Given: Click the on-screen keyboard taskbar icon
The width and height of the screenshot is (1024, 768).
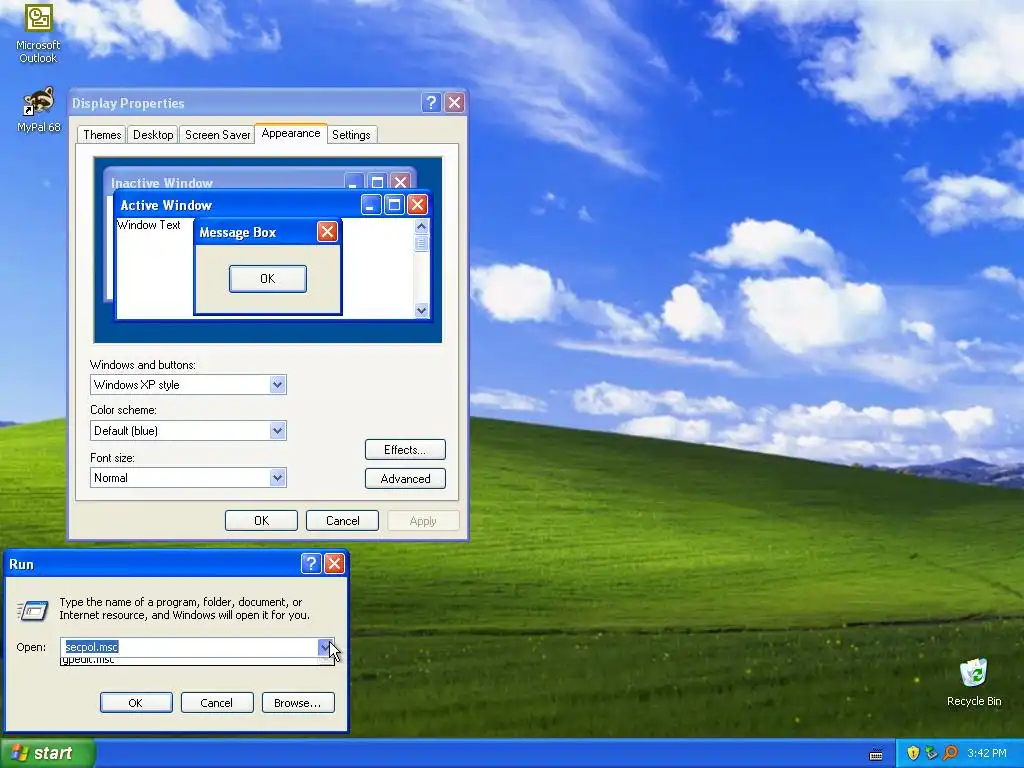Looking at the screenshot, I should [876, 754].
